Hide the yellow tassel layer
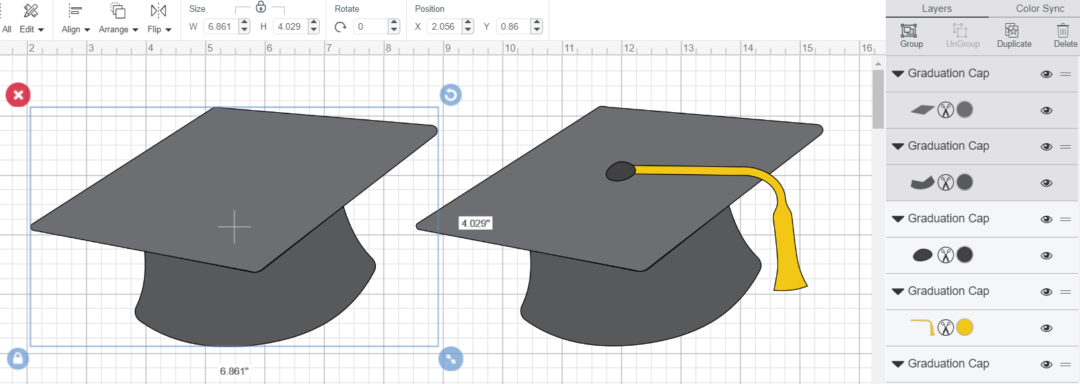Image resolution: width=1080 pixels, height=384 pixels. click(x=1046, y=328)
